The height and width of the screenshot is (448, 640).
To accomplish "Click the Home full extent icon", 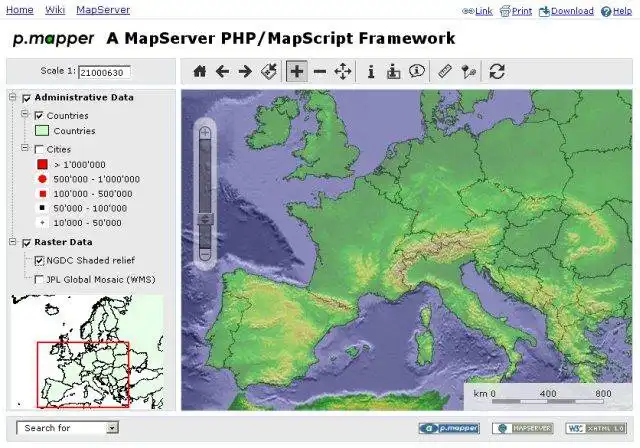I will (200, 71).
